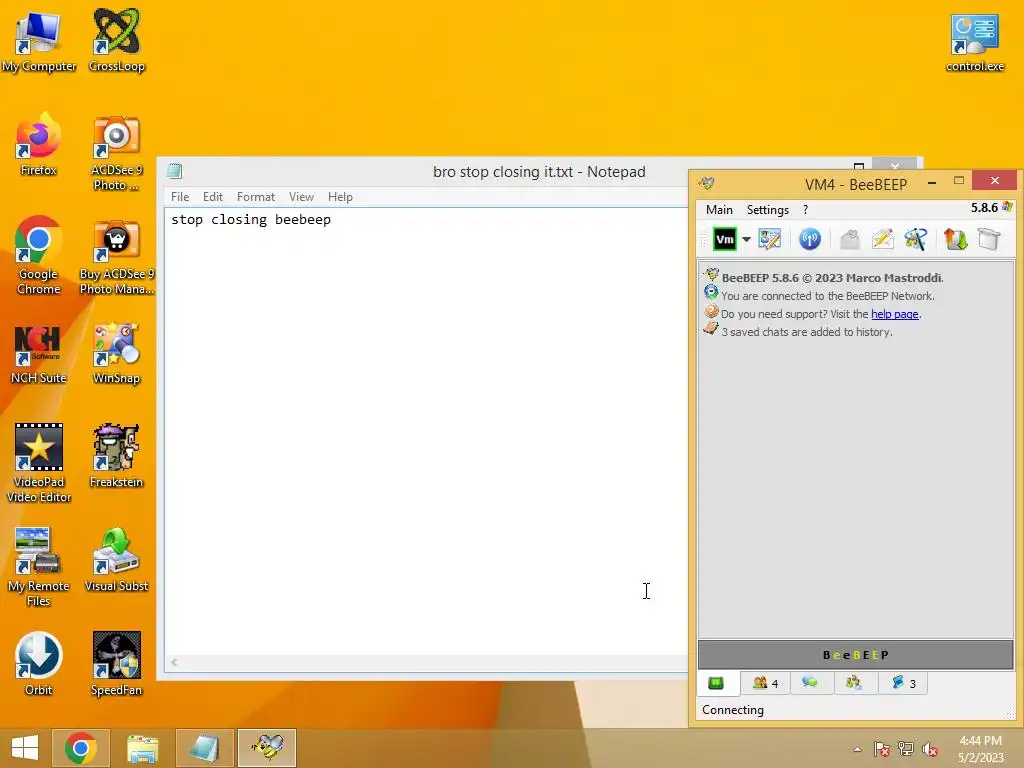Select the ACDSee 9 Photo desktop icon
Screen dimensions: 1024x768
pyautogui.click(x=116, y=153)
